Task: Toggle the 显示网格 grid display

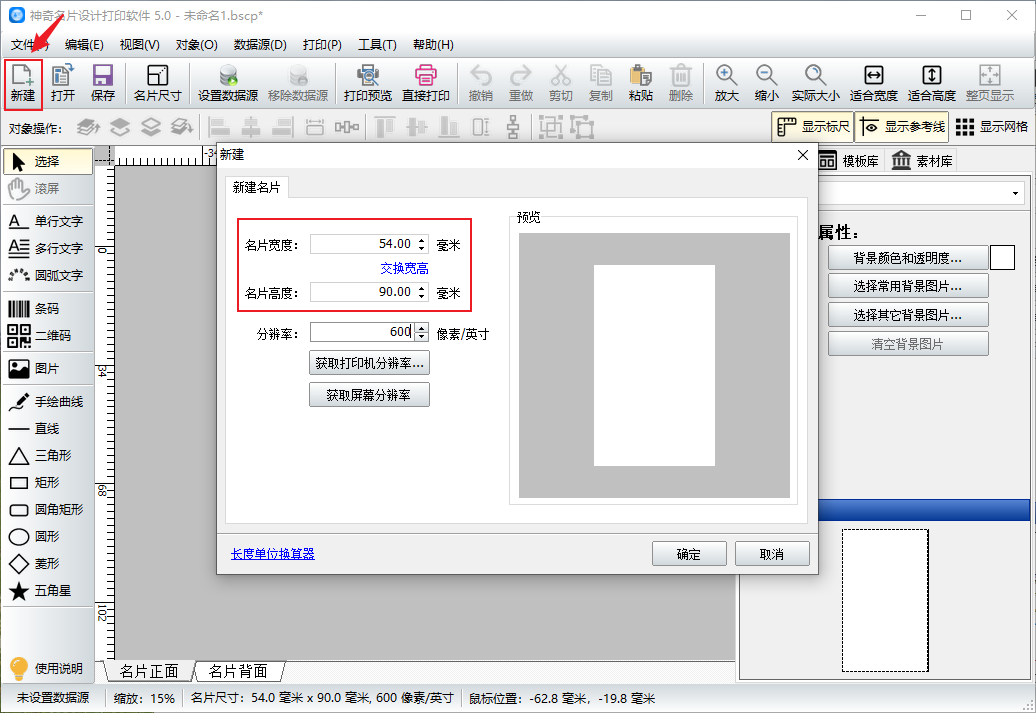Action: pyautogui.click(x=991, y=127)
